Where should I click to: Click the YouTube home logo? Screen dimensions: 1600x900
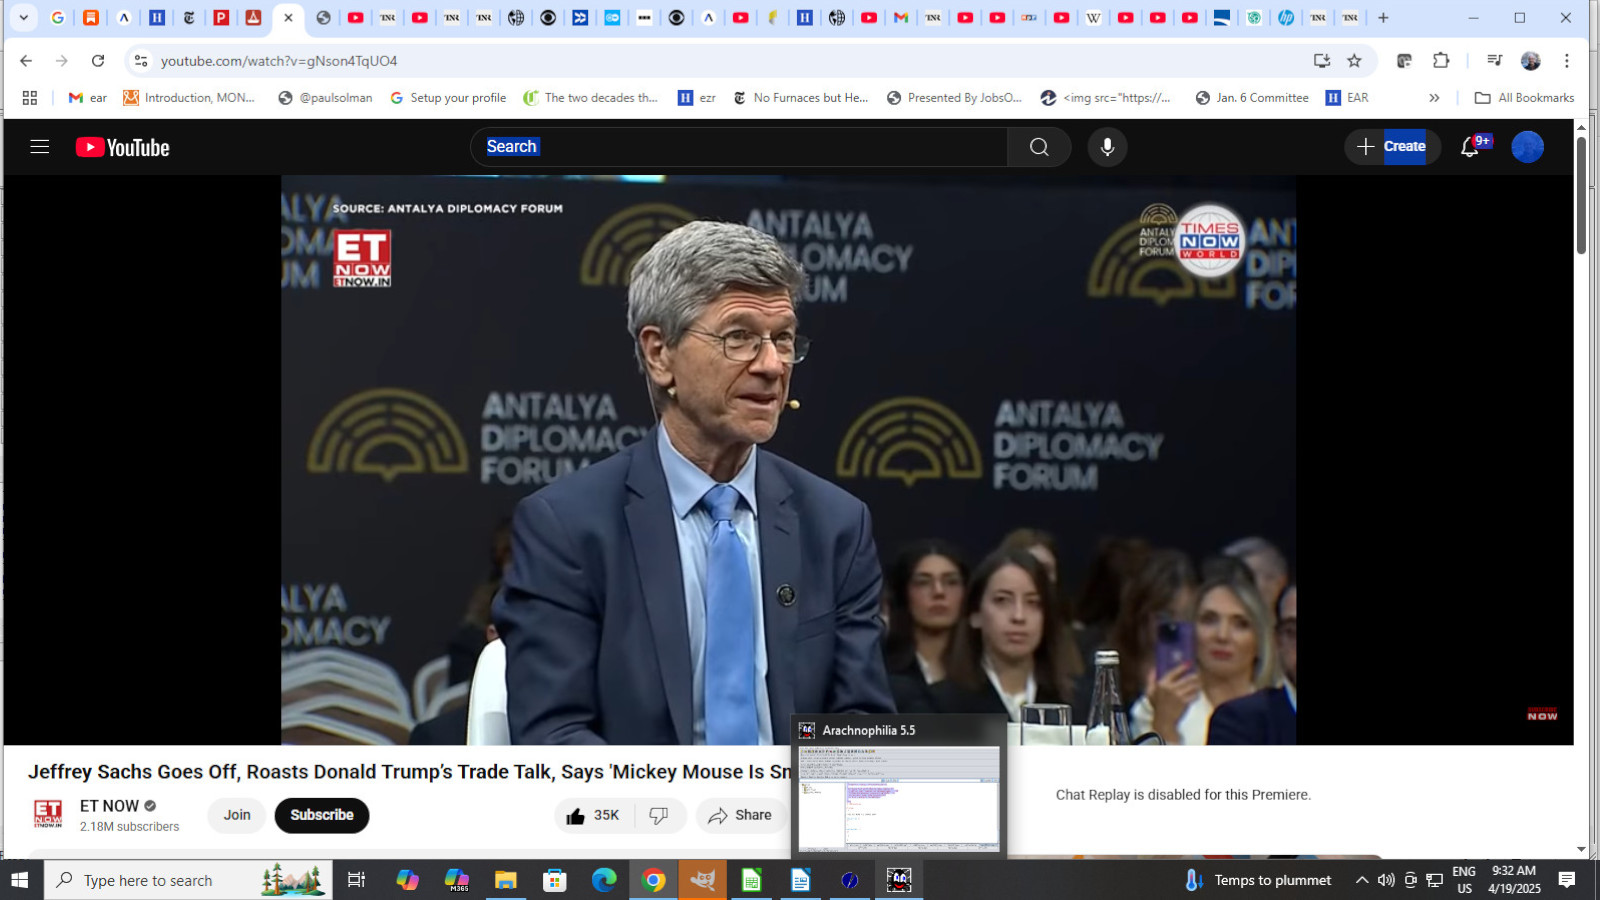[123, 147]
